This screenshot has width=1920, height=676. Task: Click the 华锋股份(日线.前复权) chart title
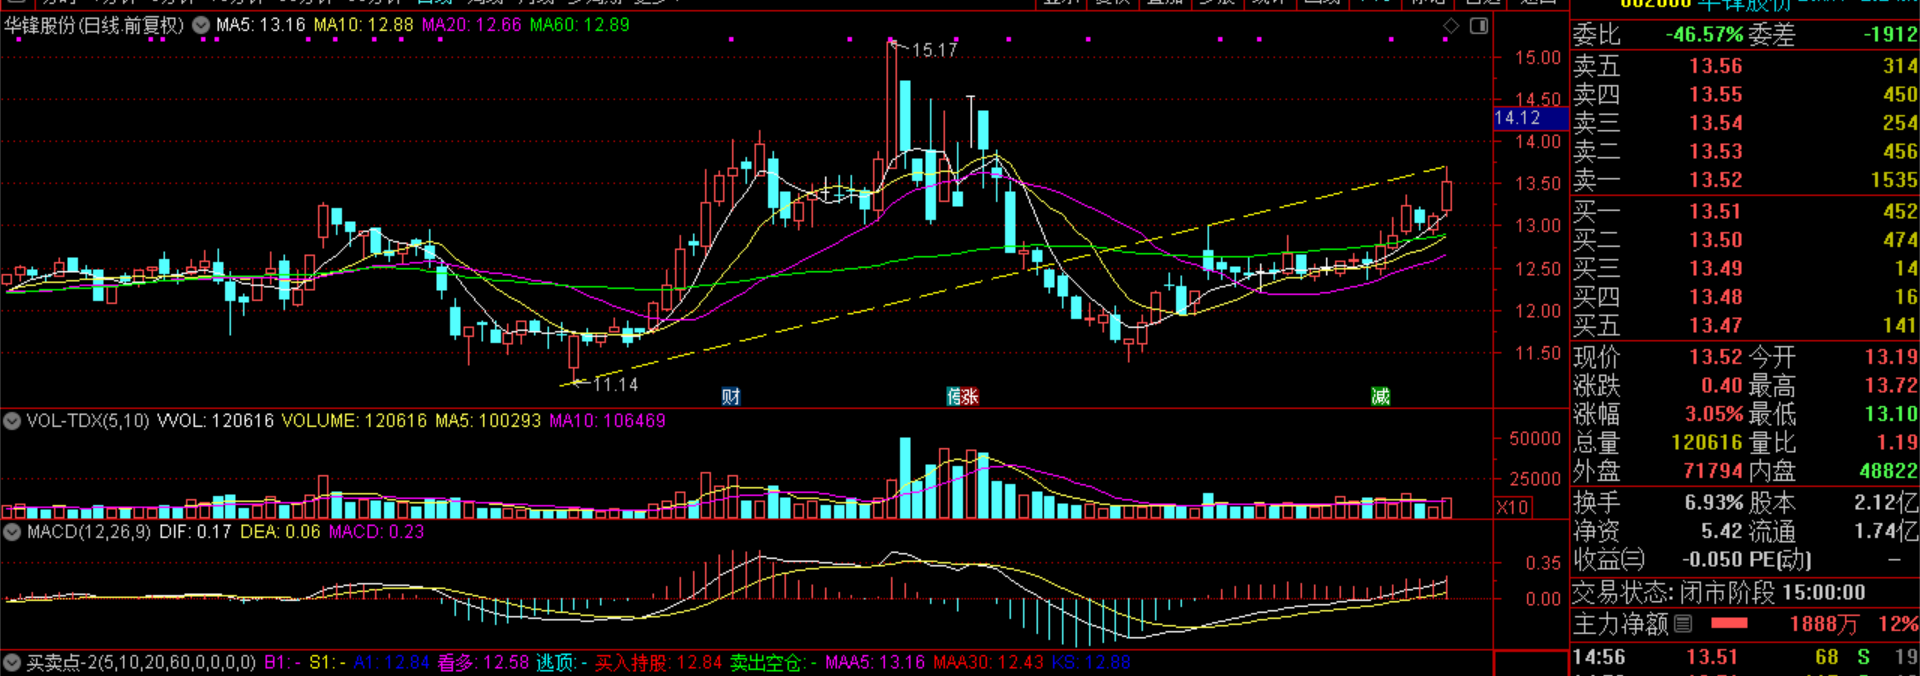tap(94, 25)
